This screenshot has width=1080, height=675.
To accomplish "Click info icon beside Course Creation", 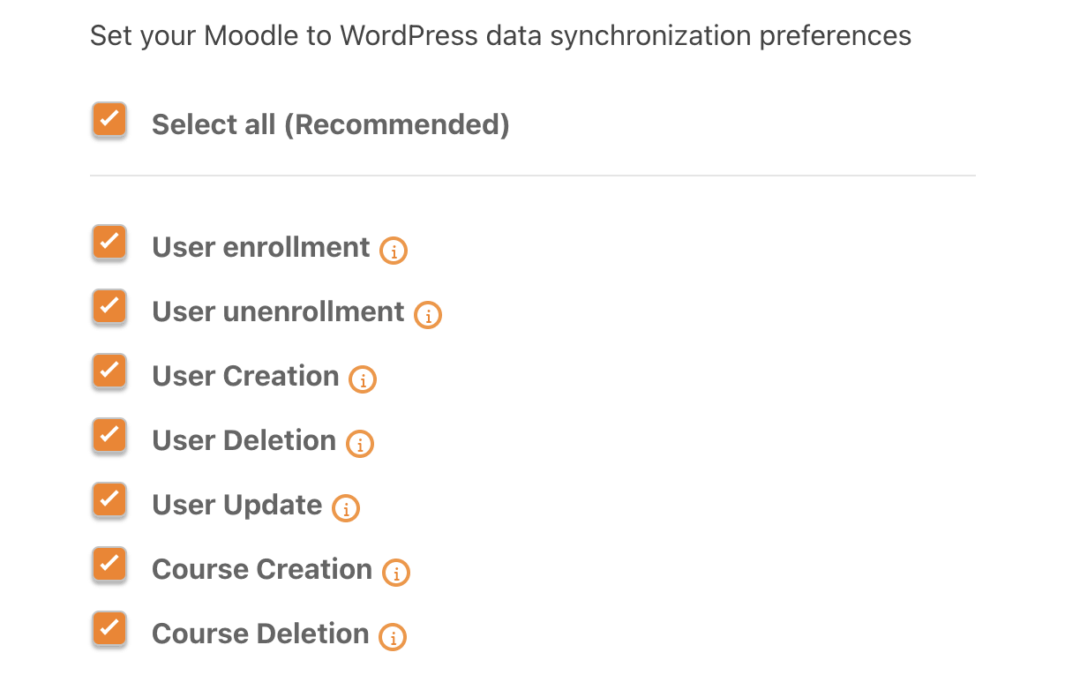I will (396, 572).
